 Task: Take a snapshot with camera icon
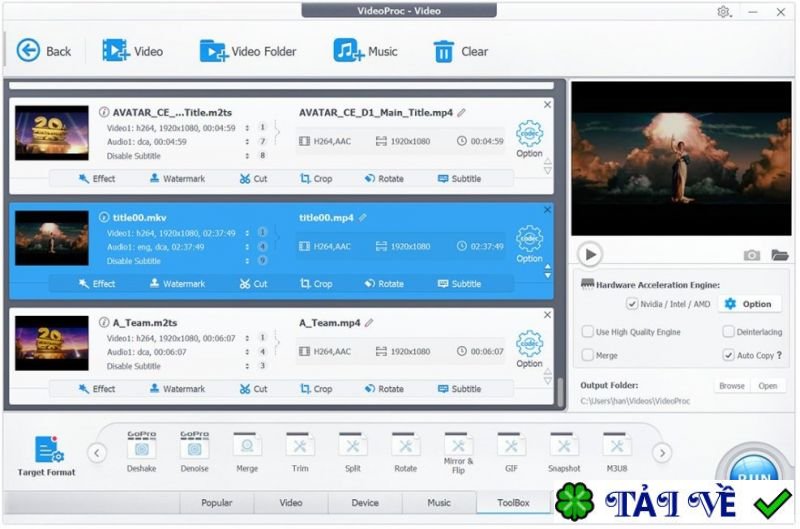(x=752, y=255)
